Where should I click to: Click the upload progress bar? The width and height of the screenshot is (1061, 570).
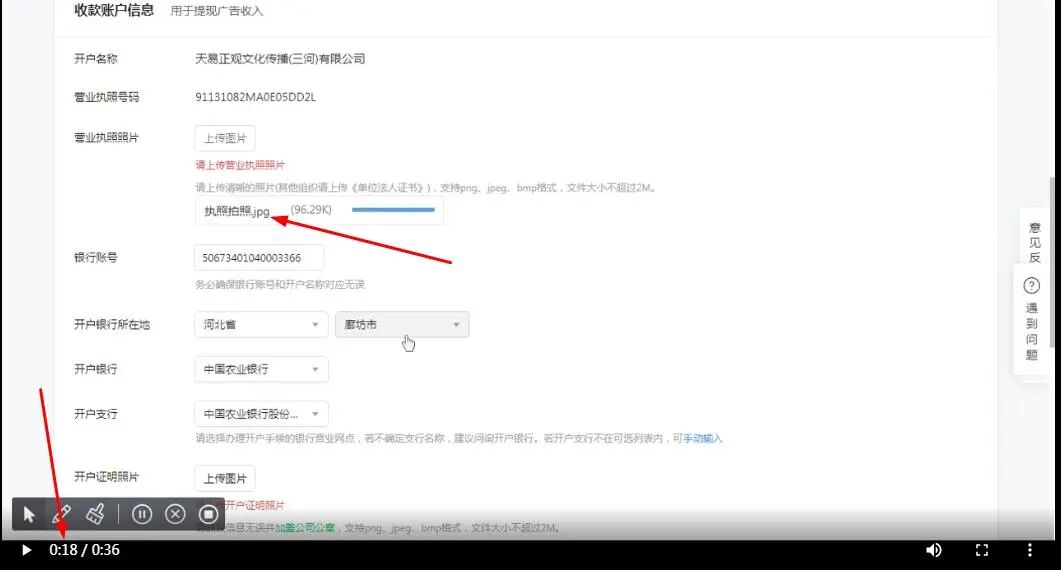click(393, 210)
